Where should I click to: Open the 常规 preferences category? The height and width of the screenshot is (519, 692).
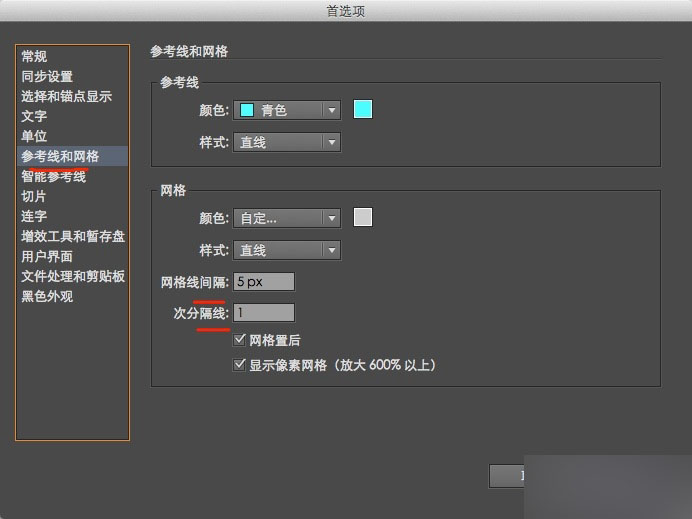pyautogui.click(x=34, y=57)
